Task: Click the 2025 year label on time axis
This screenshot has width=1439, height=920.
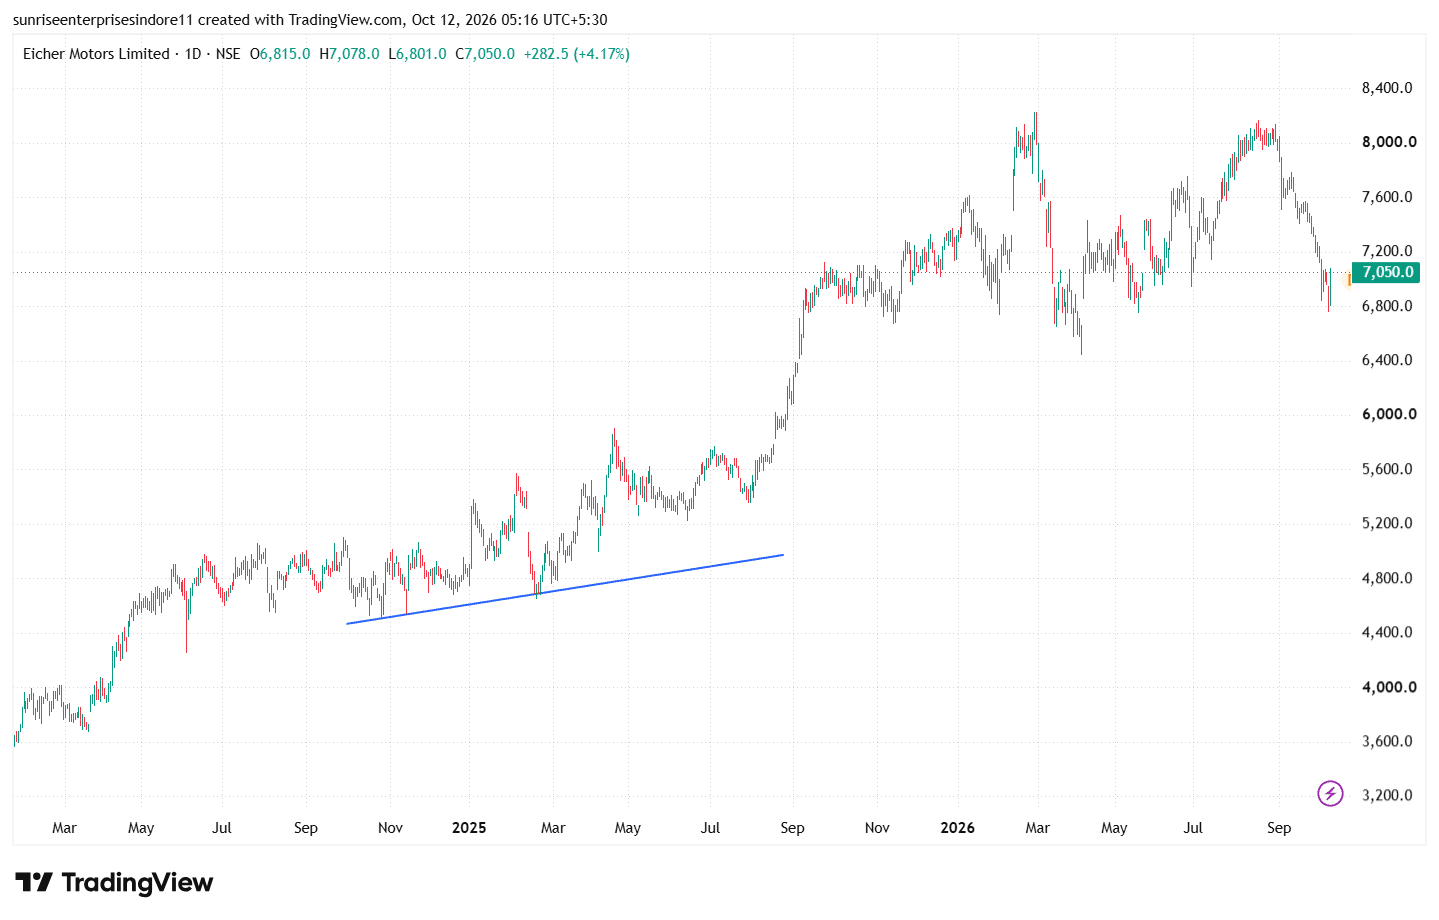Action: [x=469, y=828]
